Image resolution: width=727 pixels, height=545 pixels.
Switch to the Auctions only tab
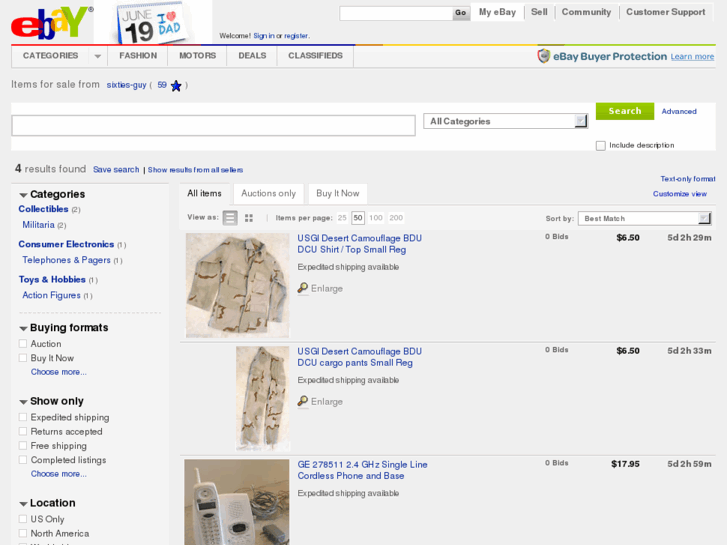pyautogui.click(x=268, y=193)
